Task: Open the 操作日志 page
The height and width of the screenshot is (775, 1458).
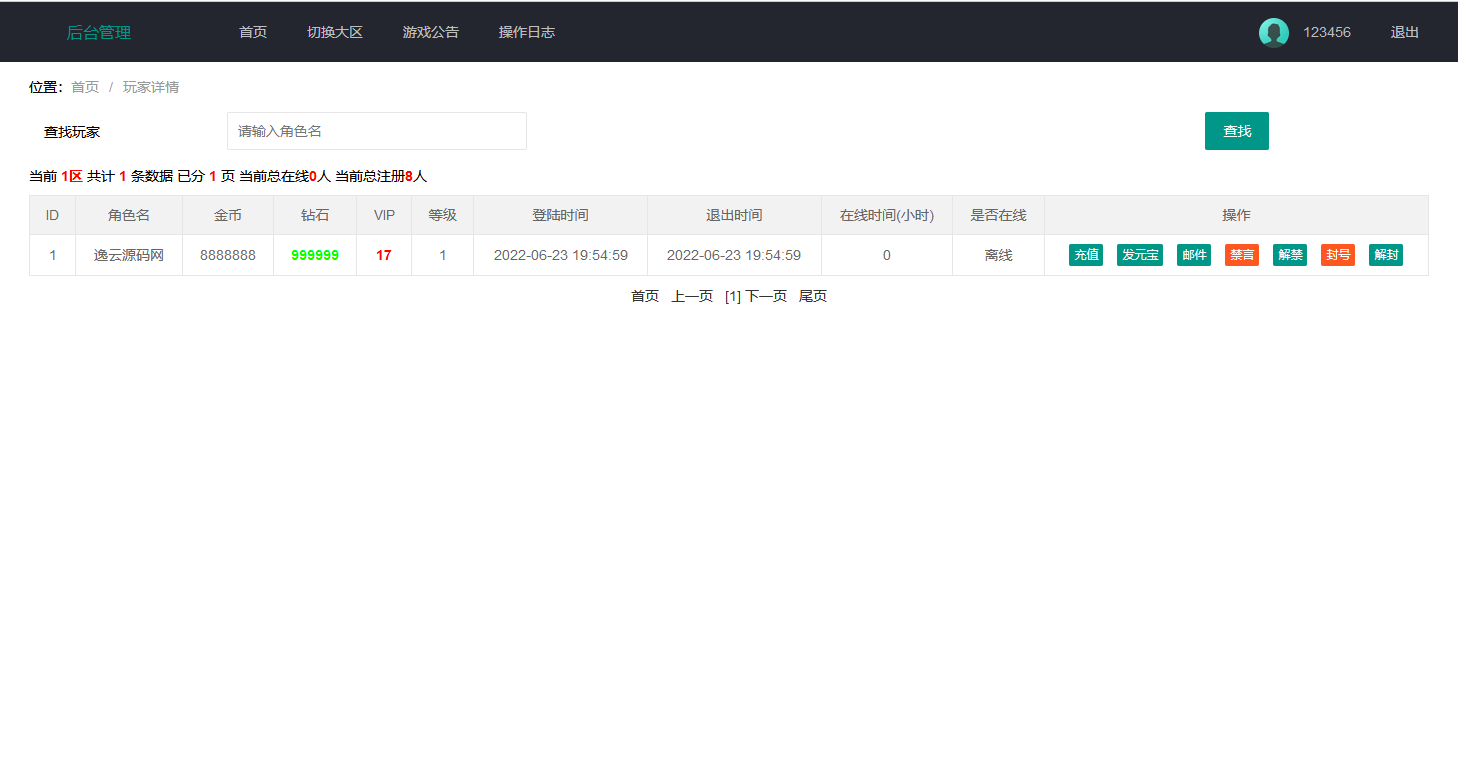Action: click(x=527, y=33)
